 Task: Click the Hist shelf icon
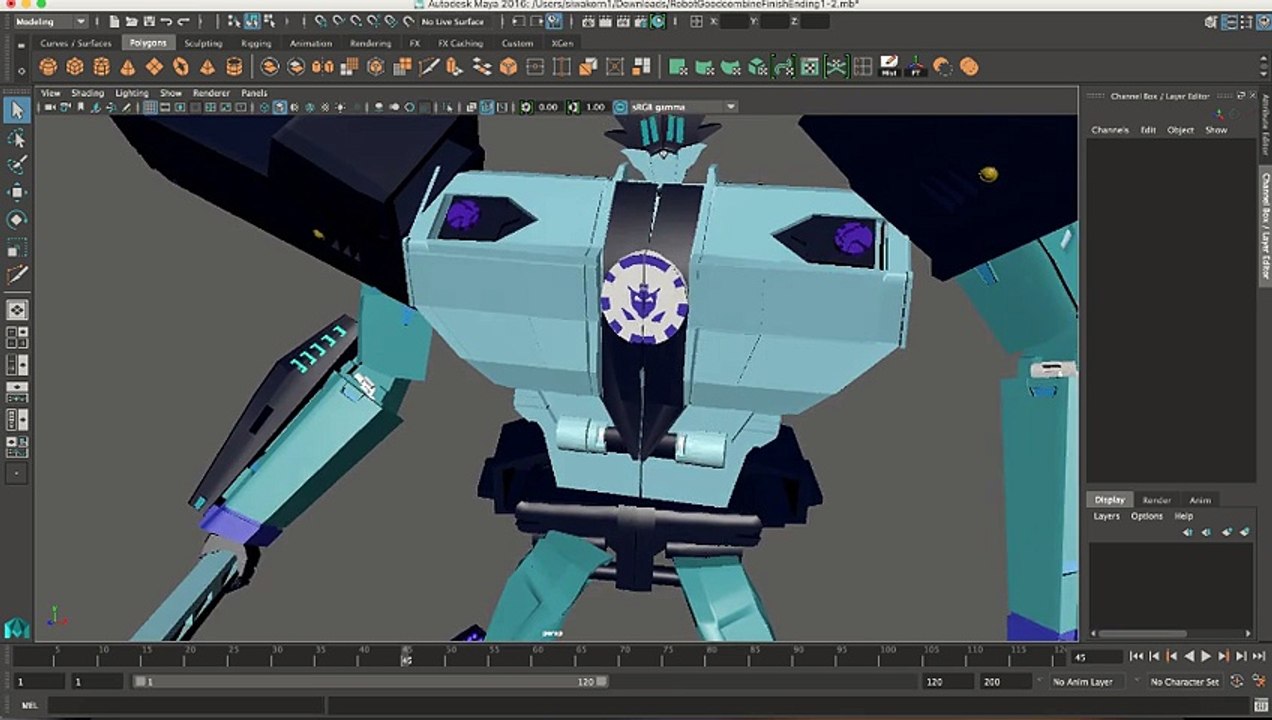[889, 67]
